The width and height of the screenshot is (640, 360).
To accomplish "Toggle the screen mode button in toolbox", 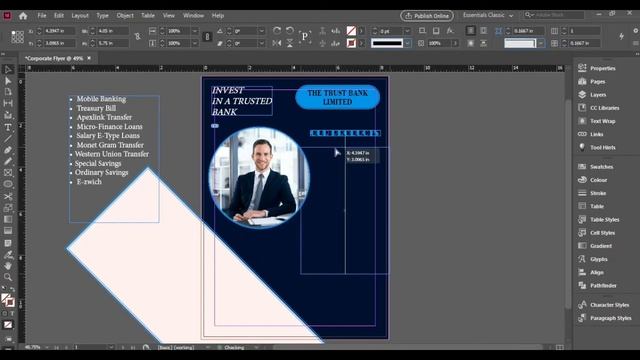I will coord(8,339).
